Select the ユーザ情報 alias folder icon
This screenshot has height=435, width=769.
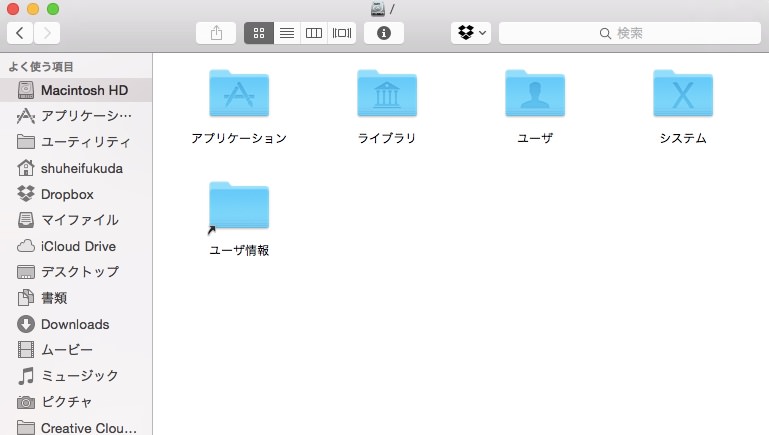pos(239,206)
